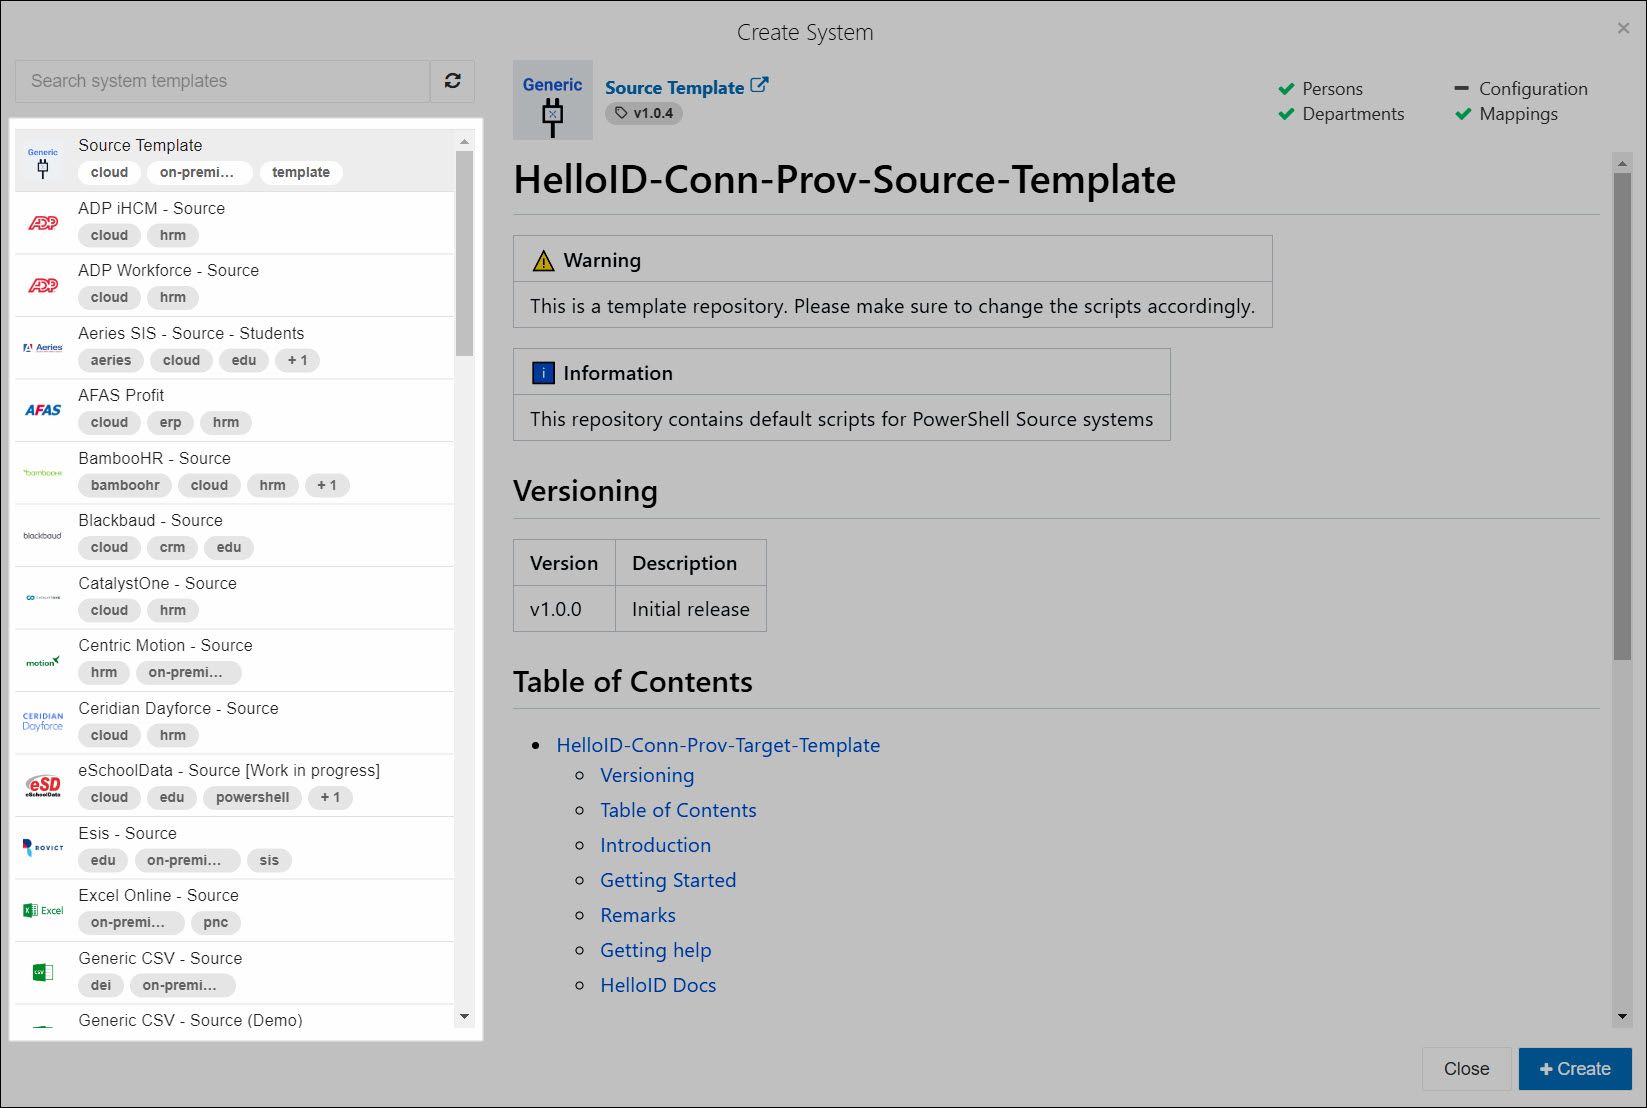This screenshot has height=1108, width=1647.
Task: Click the AFAS Profit logo icon
Action: point(43,410)
